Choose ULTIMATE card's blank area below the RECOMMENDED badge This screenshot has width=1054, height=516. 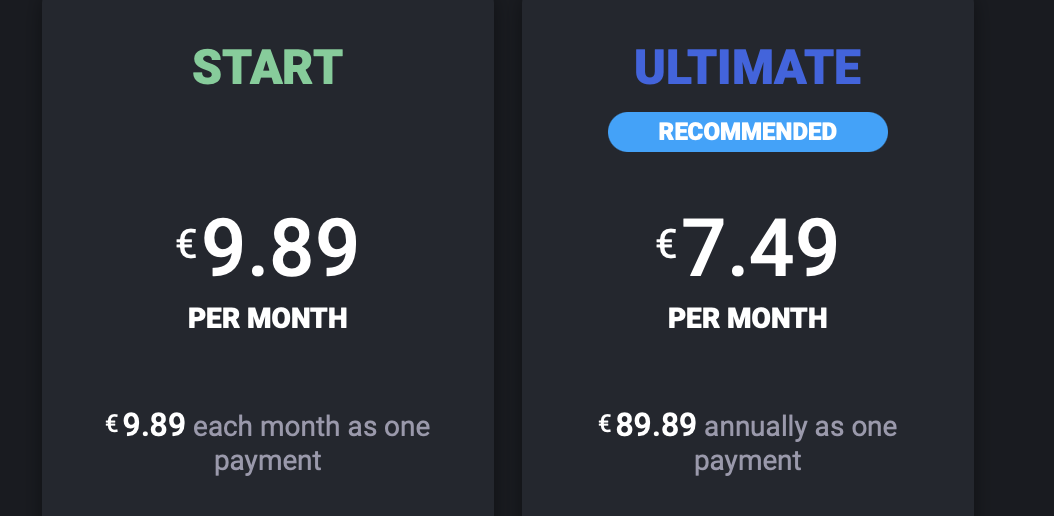[747, 183]
